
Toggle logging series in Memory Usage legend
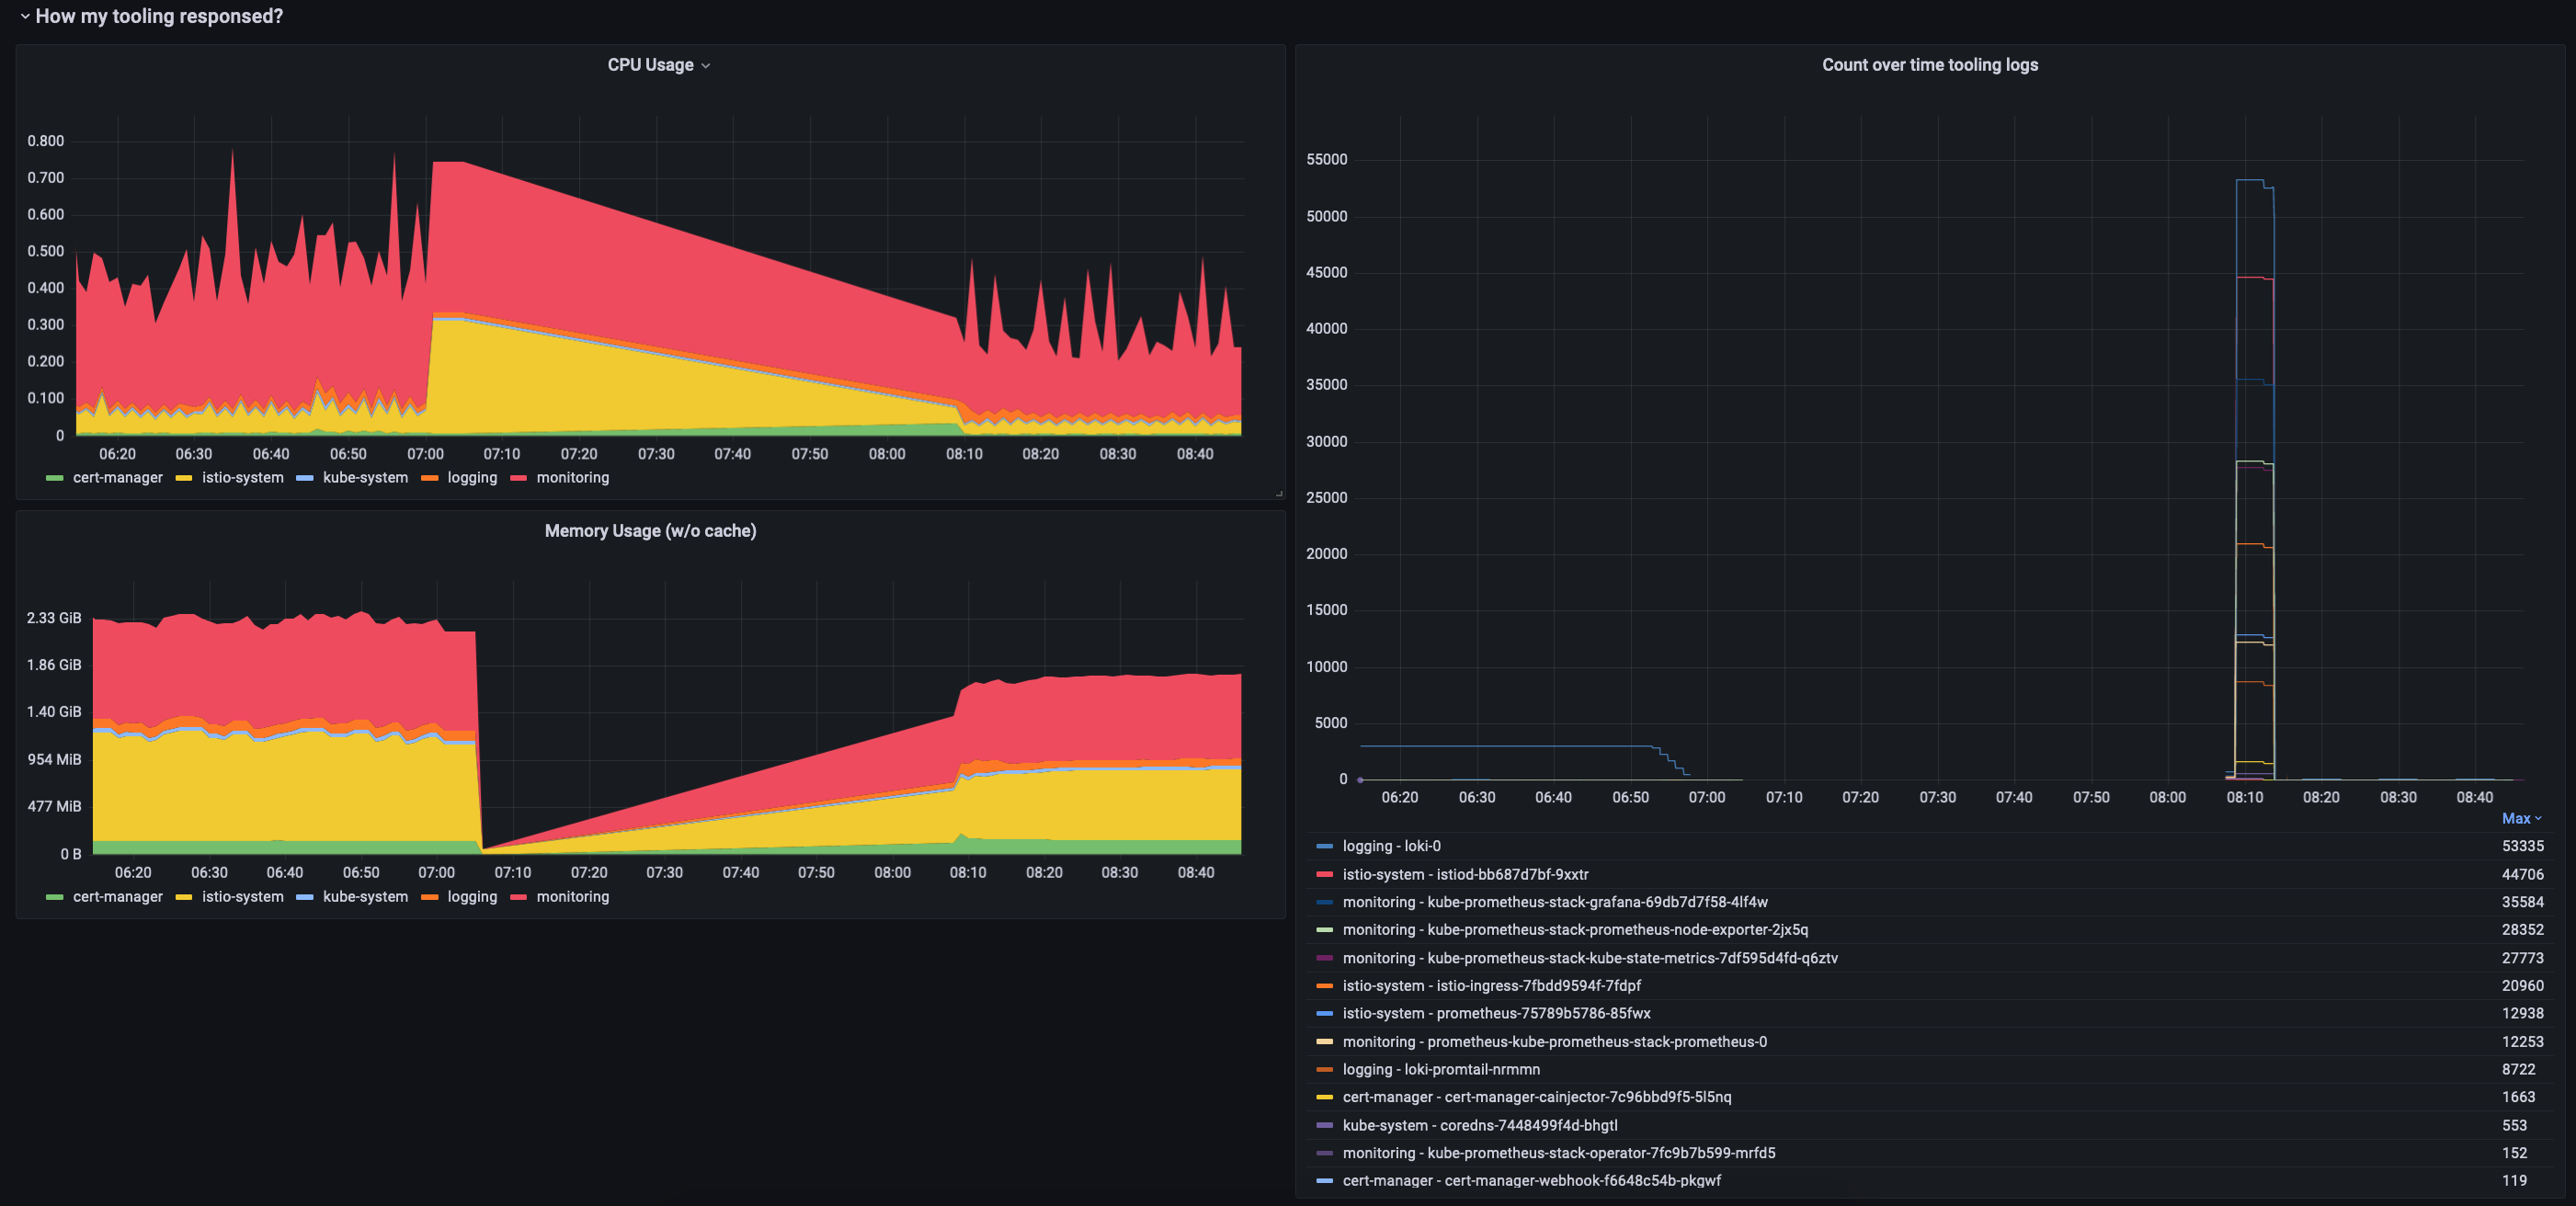point(472,897)
